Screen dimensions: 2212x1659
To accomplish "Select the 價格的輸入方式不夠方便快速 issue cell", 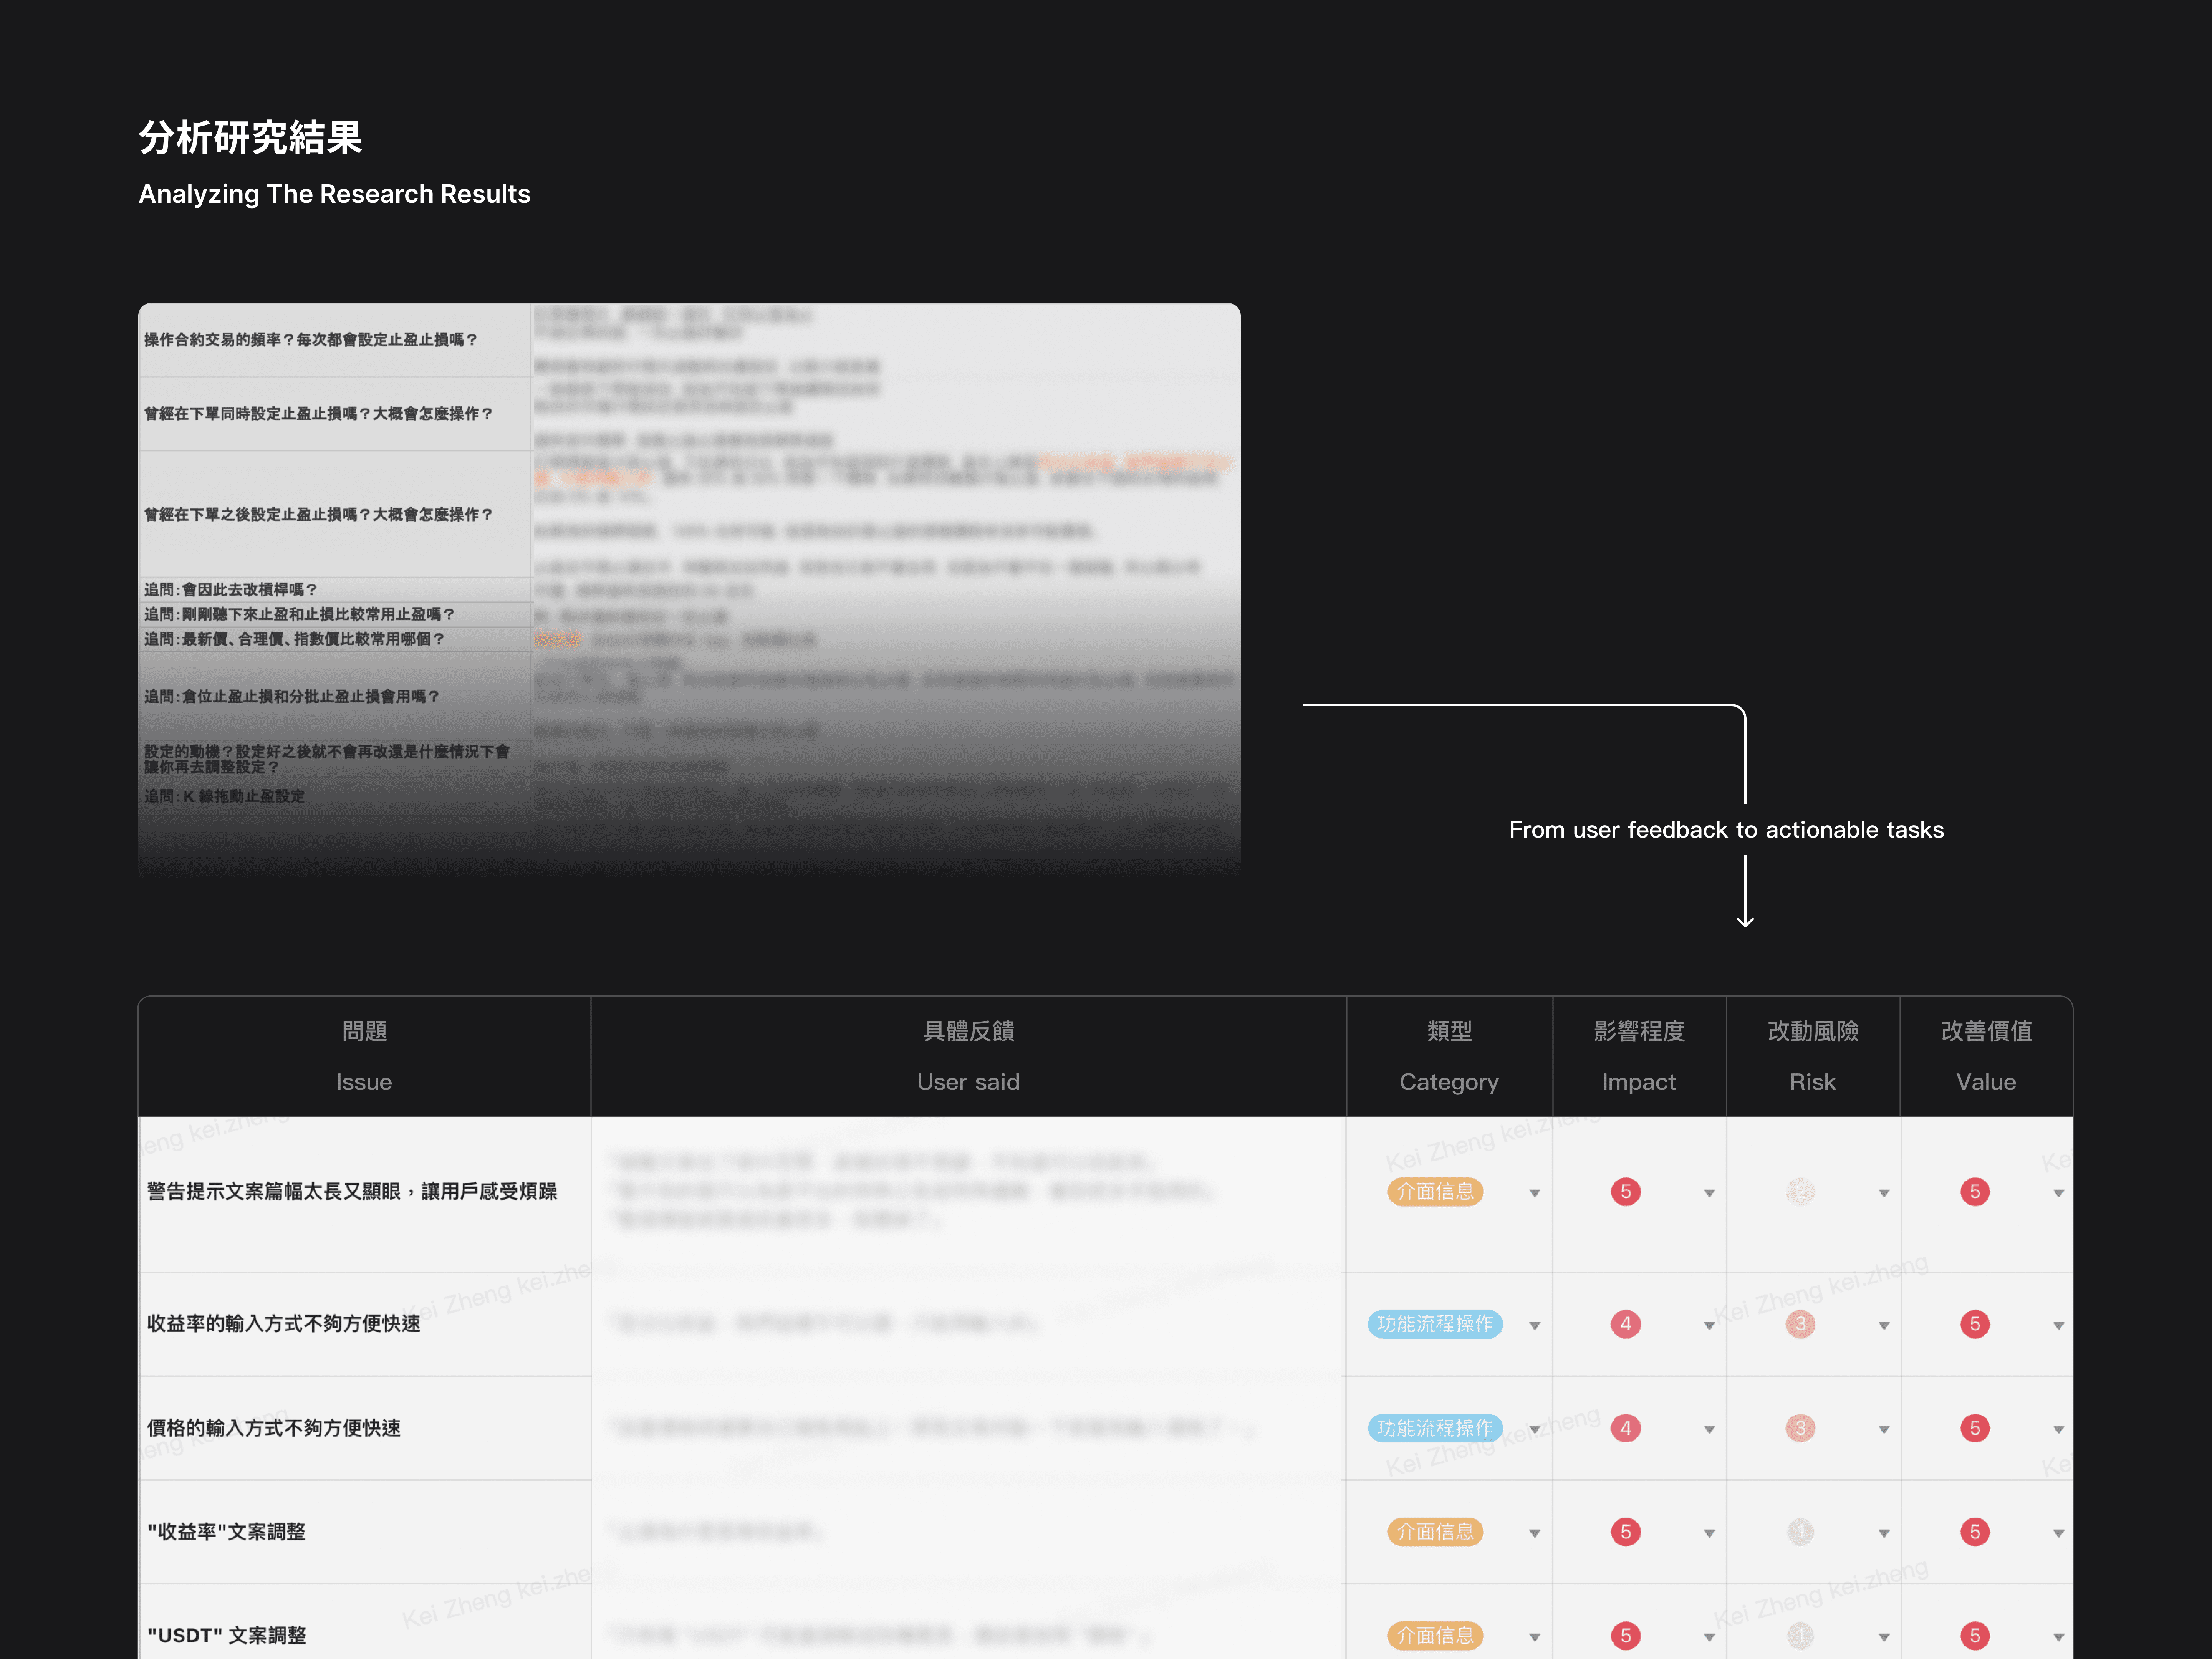I will [274, 1428].
